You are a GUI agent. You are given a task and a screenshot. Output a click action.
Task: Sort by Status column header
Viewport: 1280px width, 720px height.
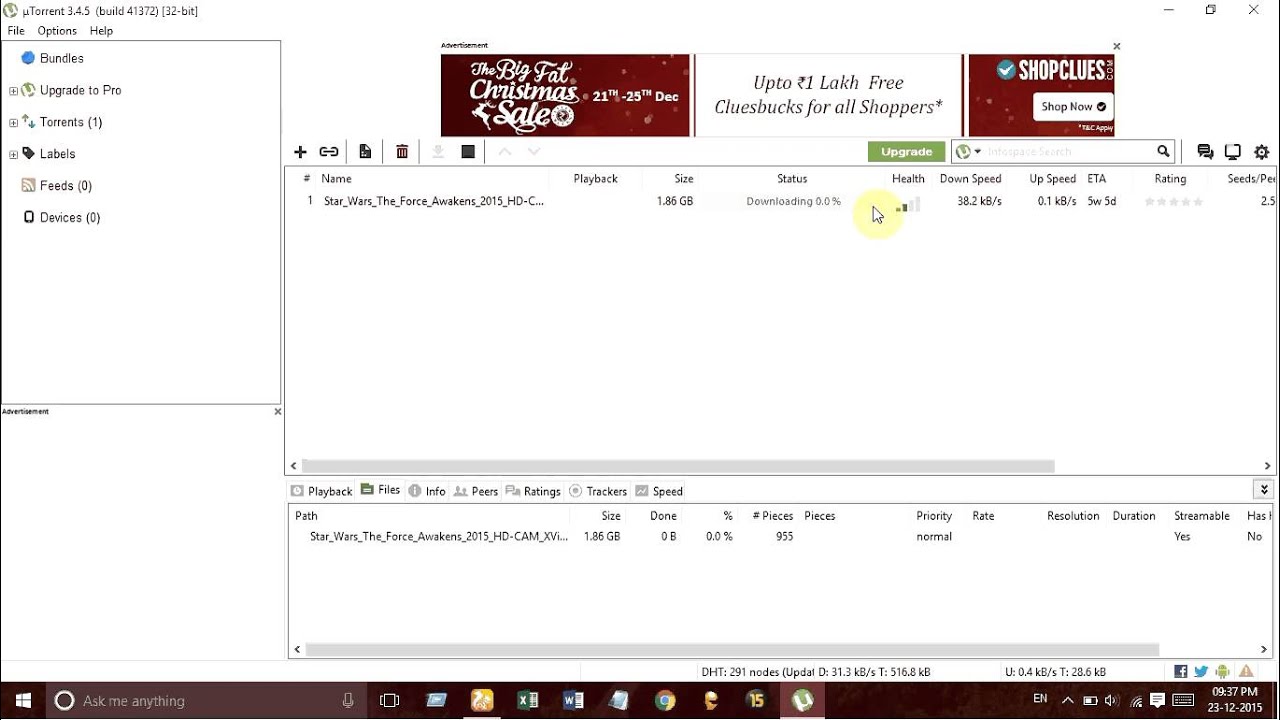pyautogui.click(x=792, y=179)
